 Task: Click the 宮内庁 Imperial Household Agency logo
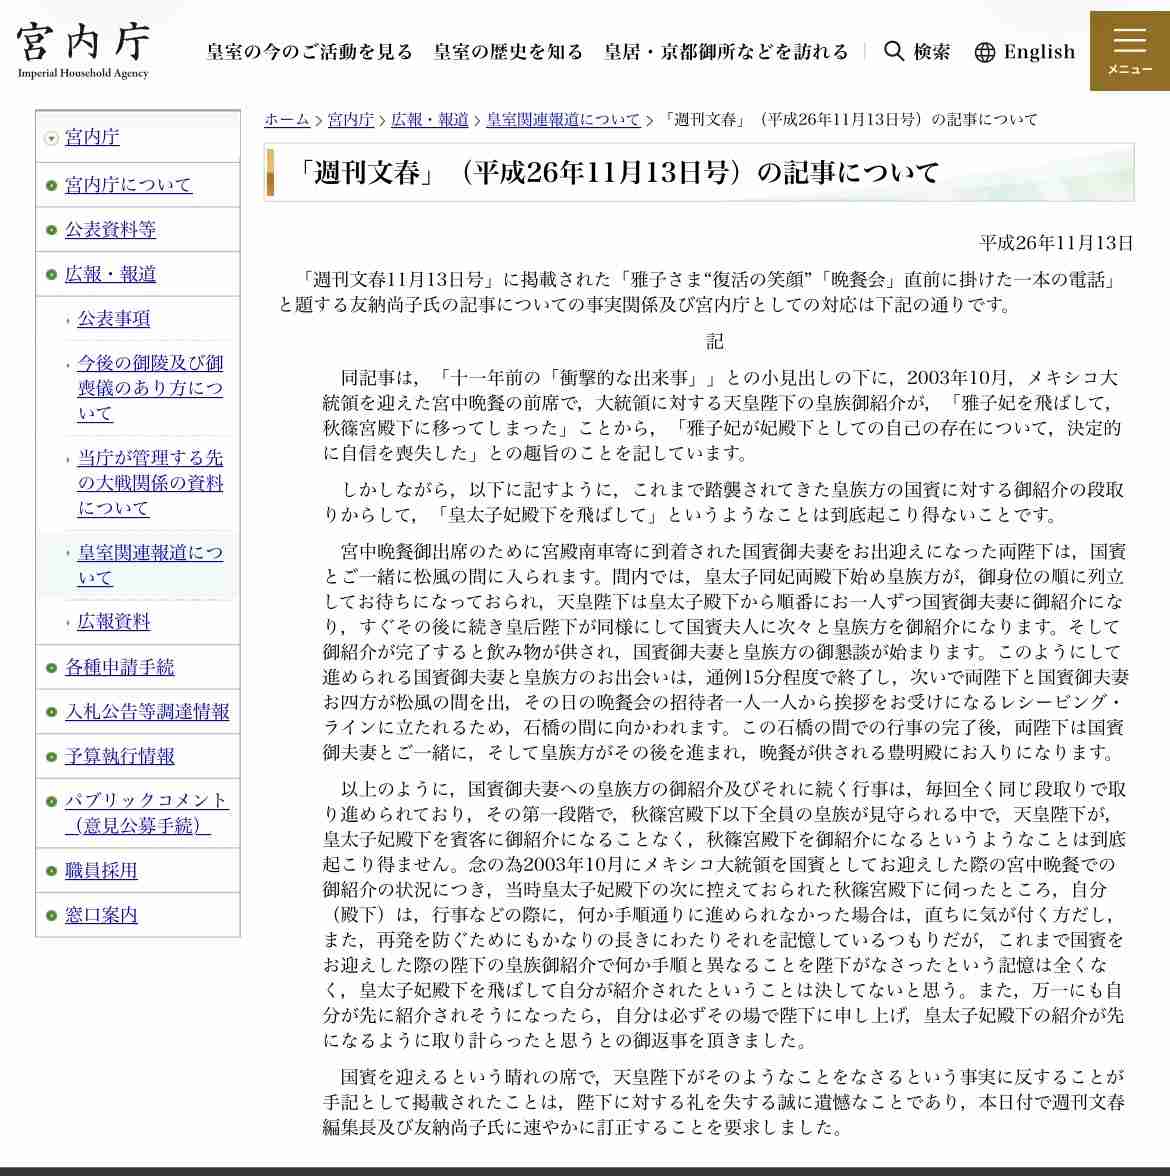tap(82, 50)
